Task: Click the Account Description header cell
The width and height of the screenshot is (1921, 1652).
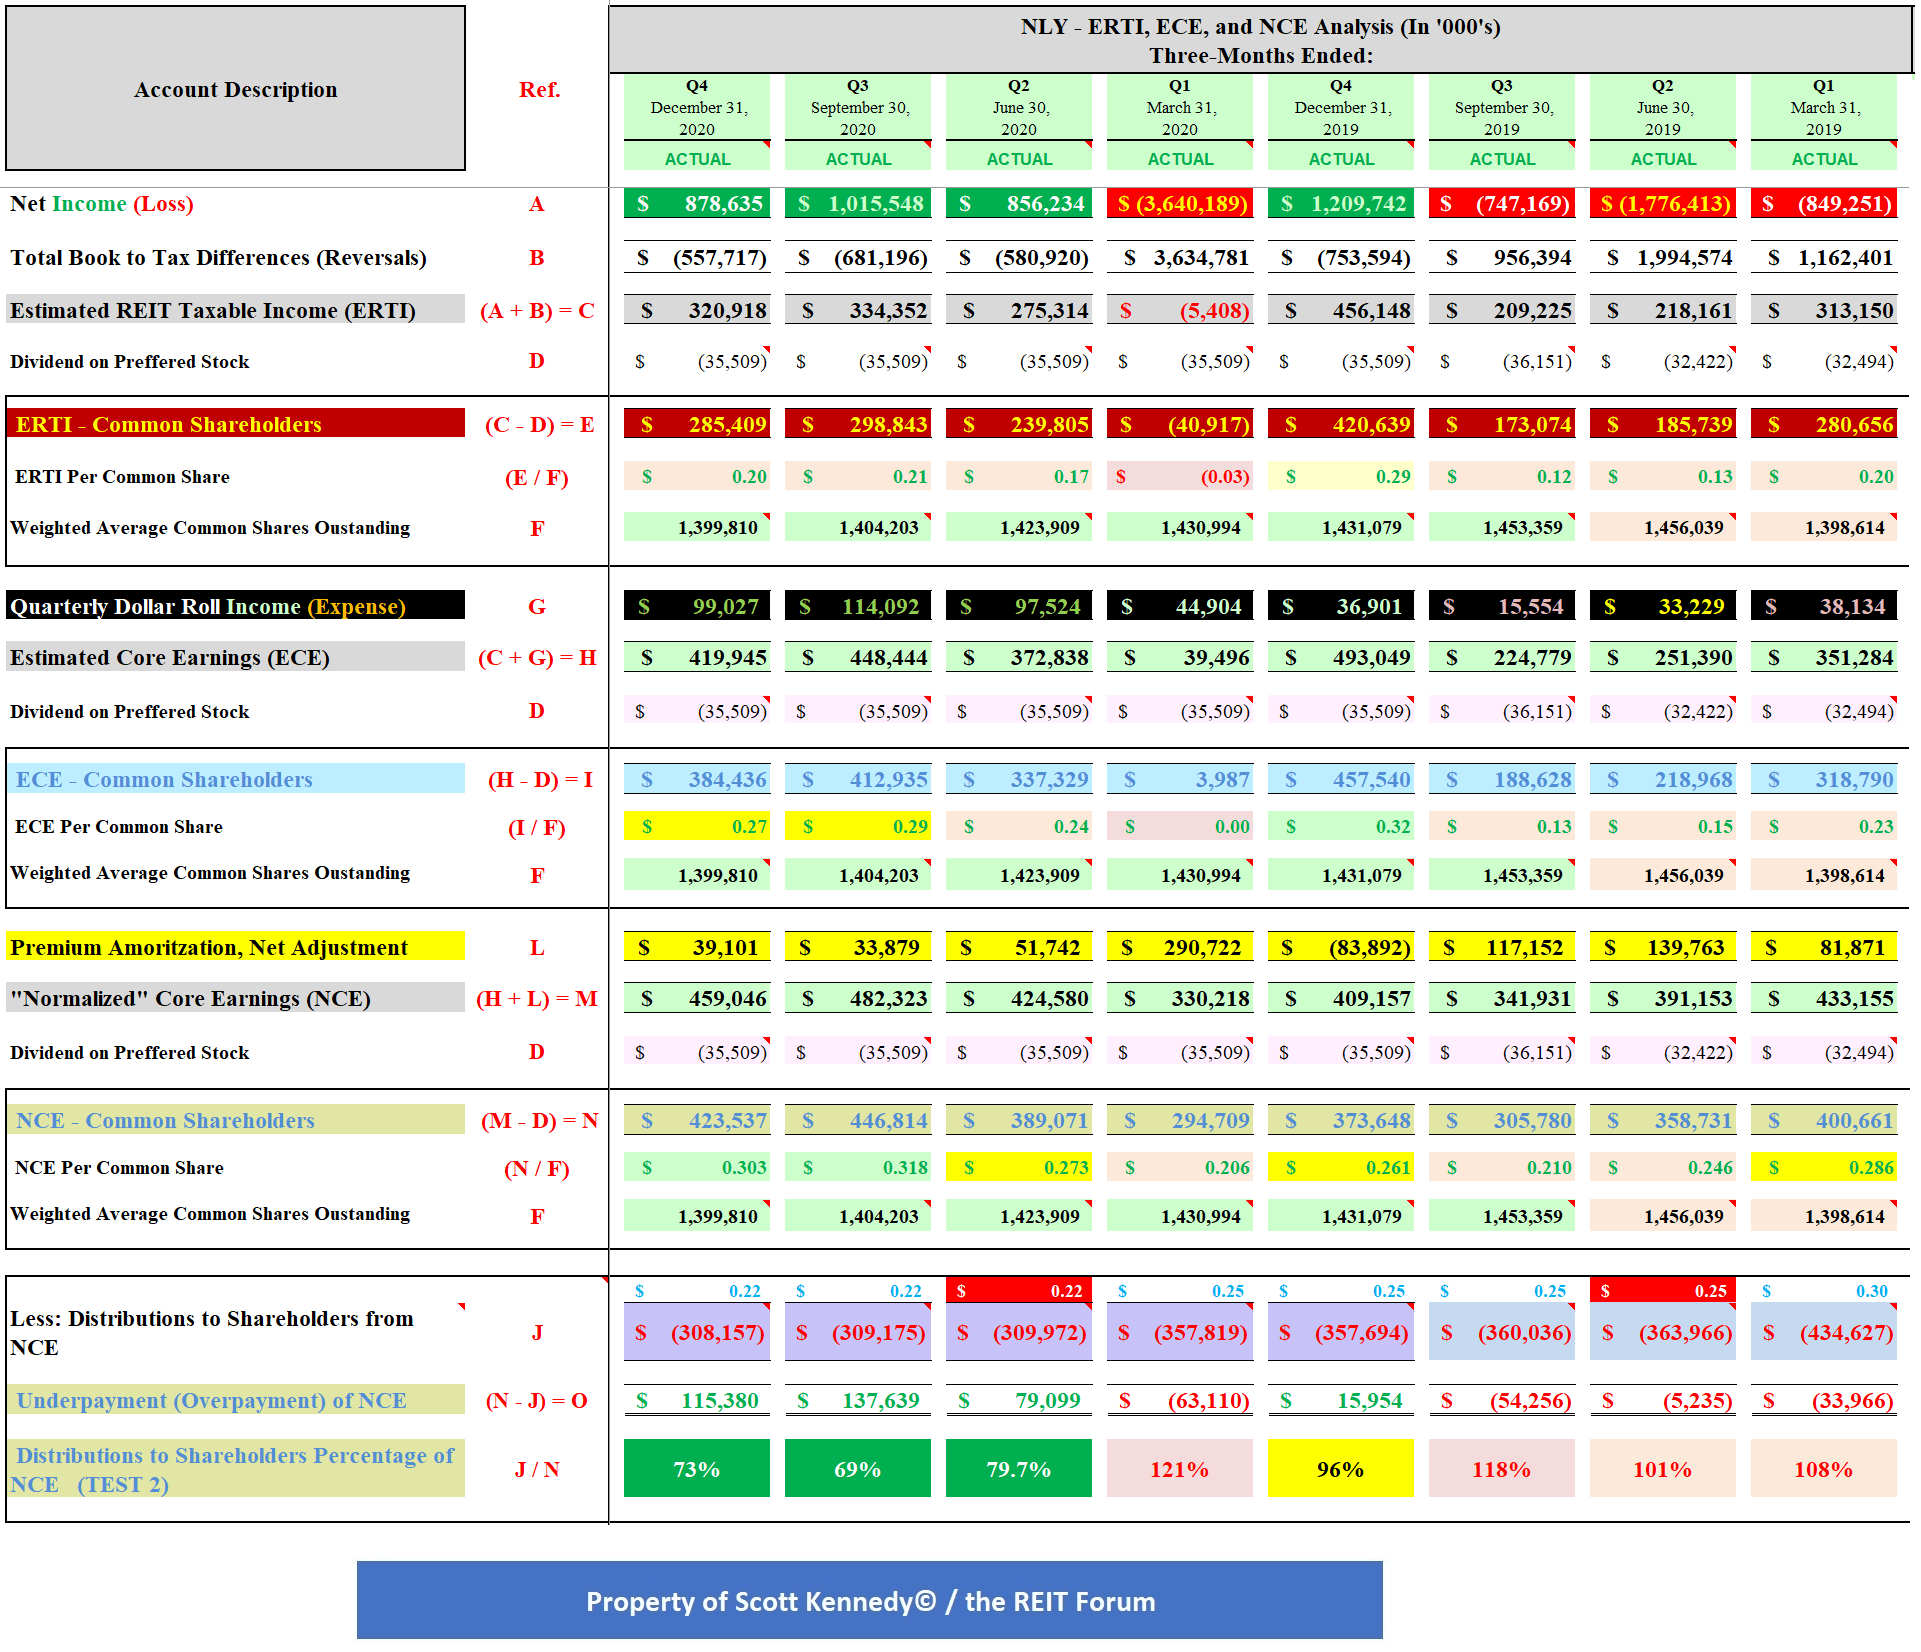Action: coord(235,89)
